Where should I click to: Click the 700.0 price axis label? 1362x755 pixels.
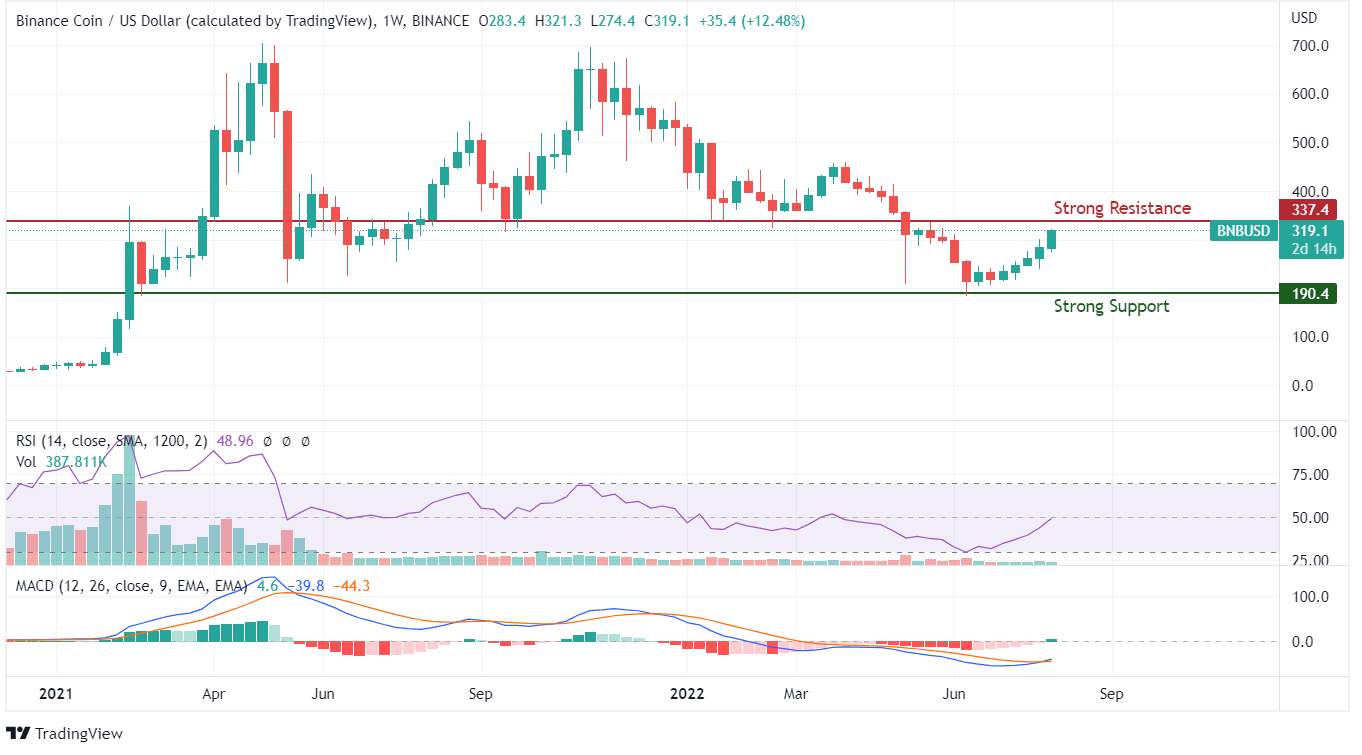(1311, 46)
